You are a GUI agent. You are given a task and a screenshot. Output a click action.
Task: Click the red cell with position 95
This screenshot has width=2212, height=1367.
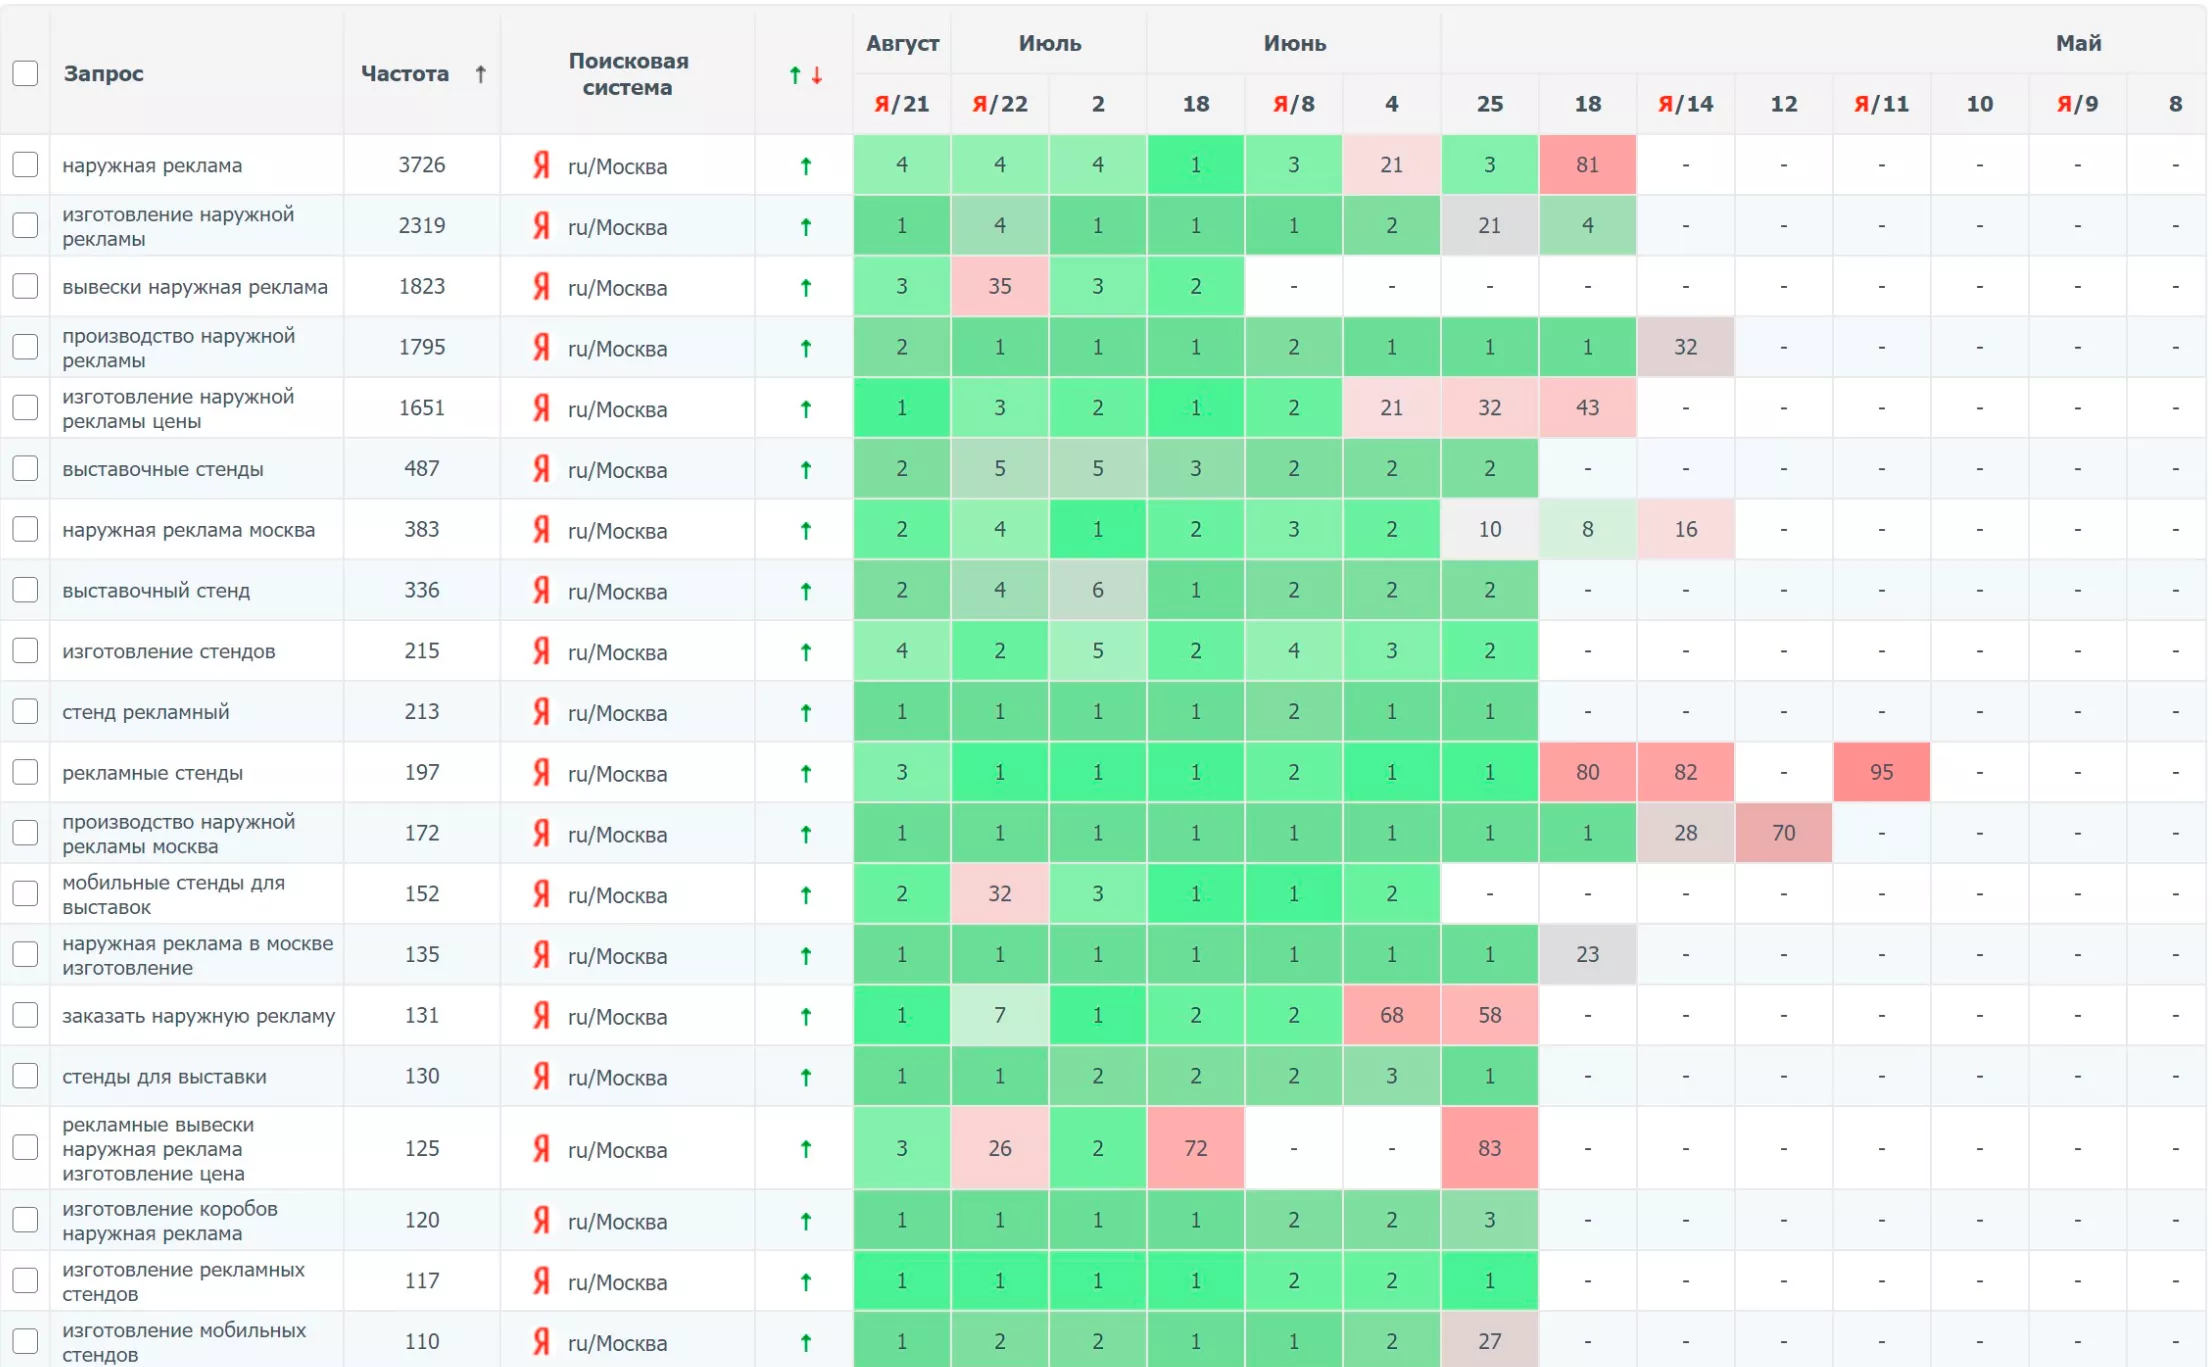click(x=1880, y=772)
